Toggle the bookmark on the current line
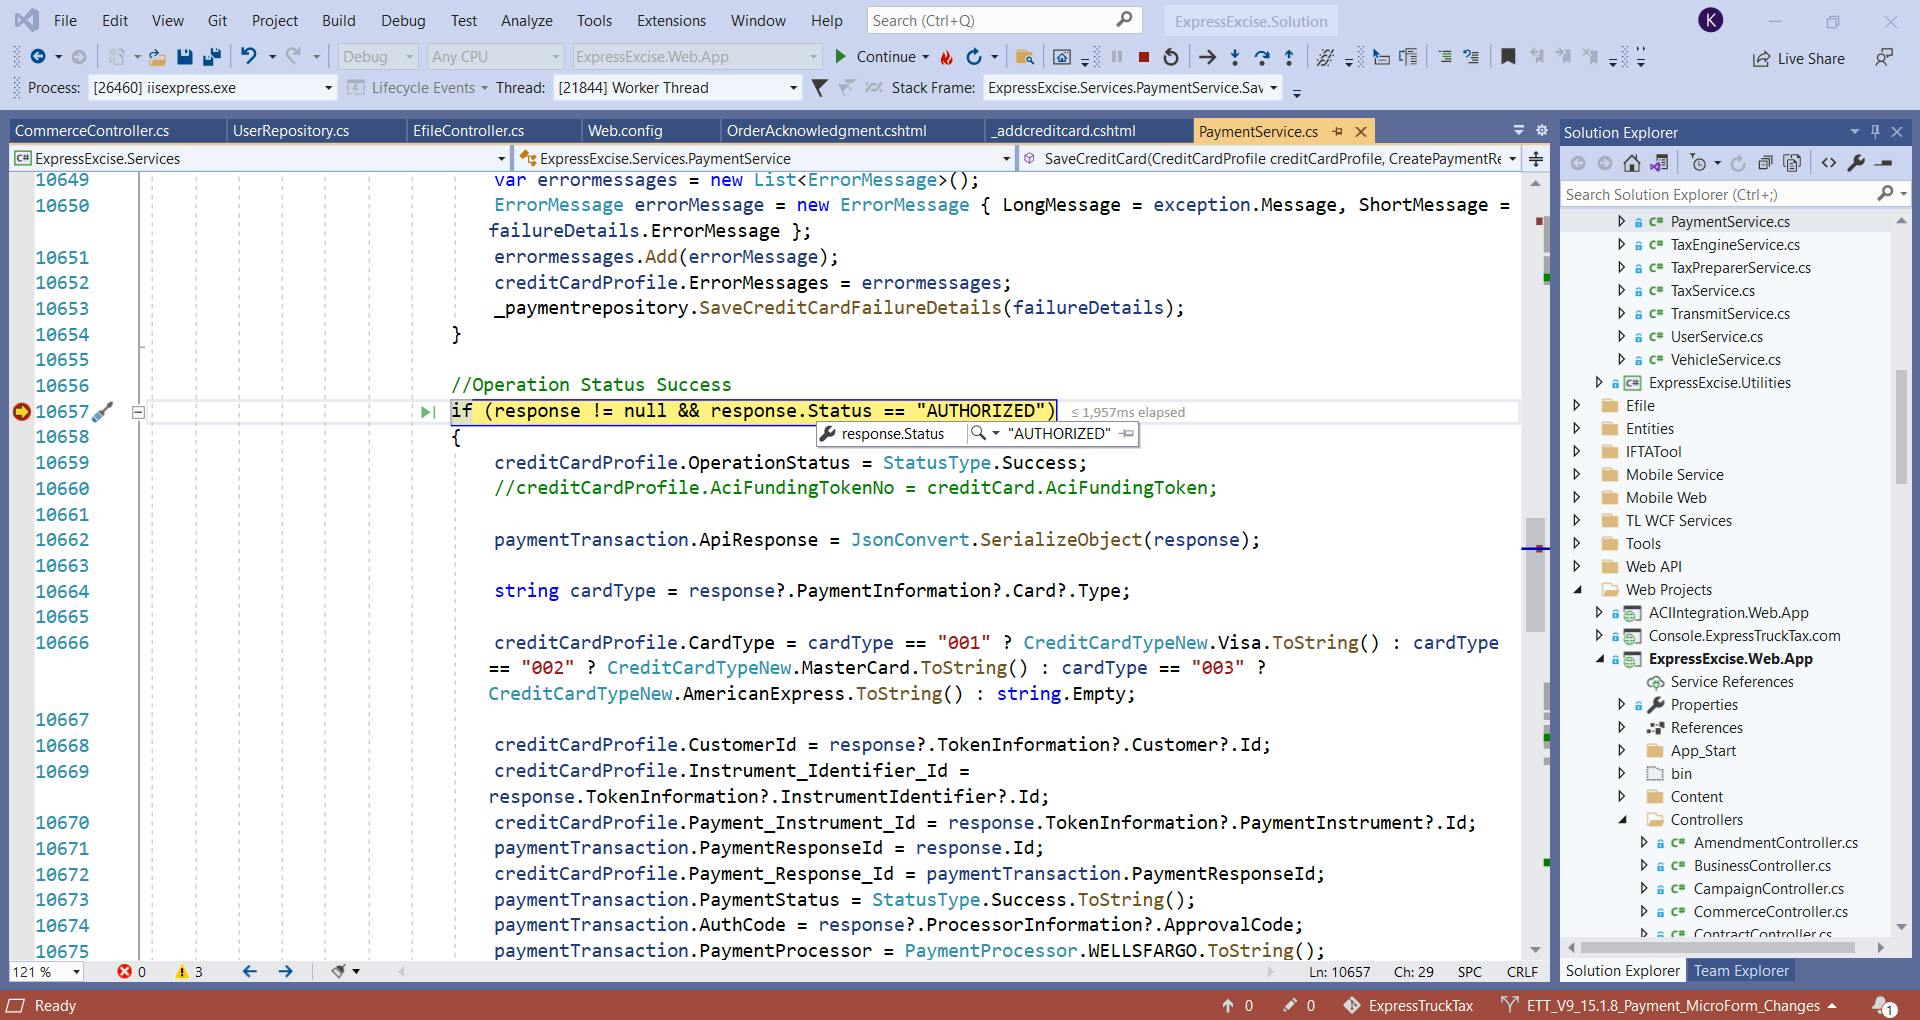Viewport: 1920px width, 1020px height. (x=1508, y=57)
